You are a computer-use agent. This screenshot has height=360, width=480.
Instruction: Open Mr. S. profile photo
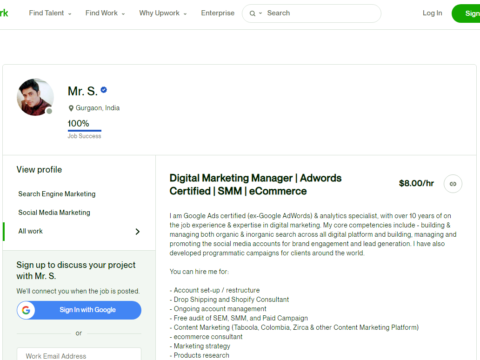[x=35, y=97]
